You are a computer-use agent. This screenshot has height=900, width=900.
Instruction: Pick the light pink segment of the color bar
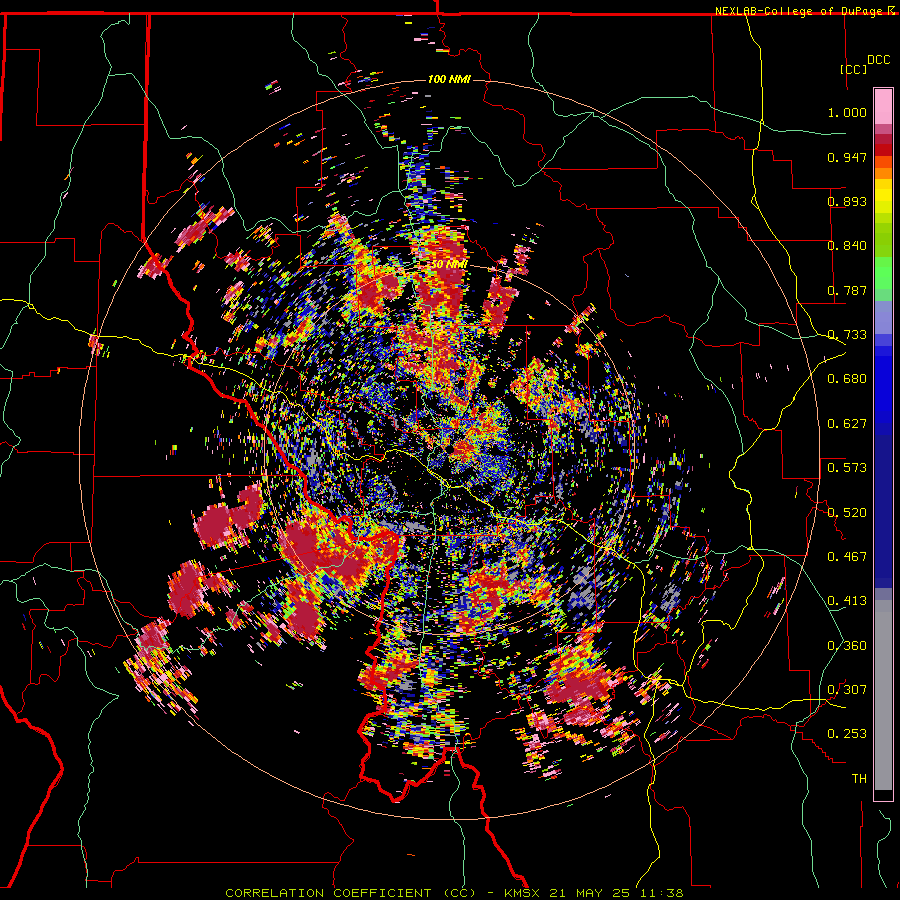coord(883,106)
